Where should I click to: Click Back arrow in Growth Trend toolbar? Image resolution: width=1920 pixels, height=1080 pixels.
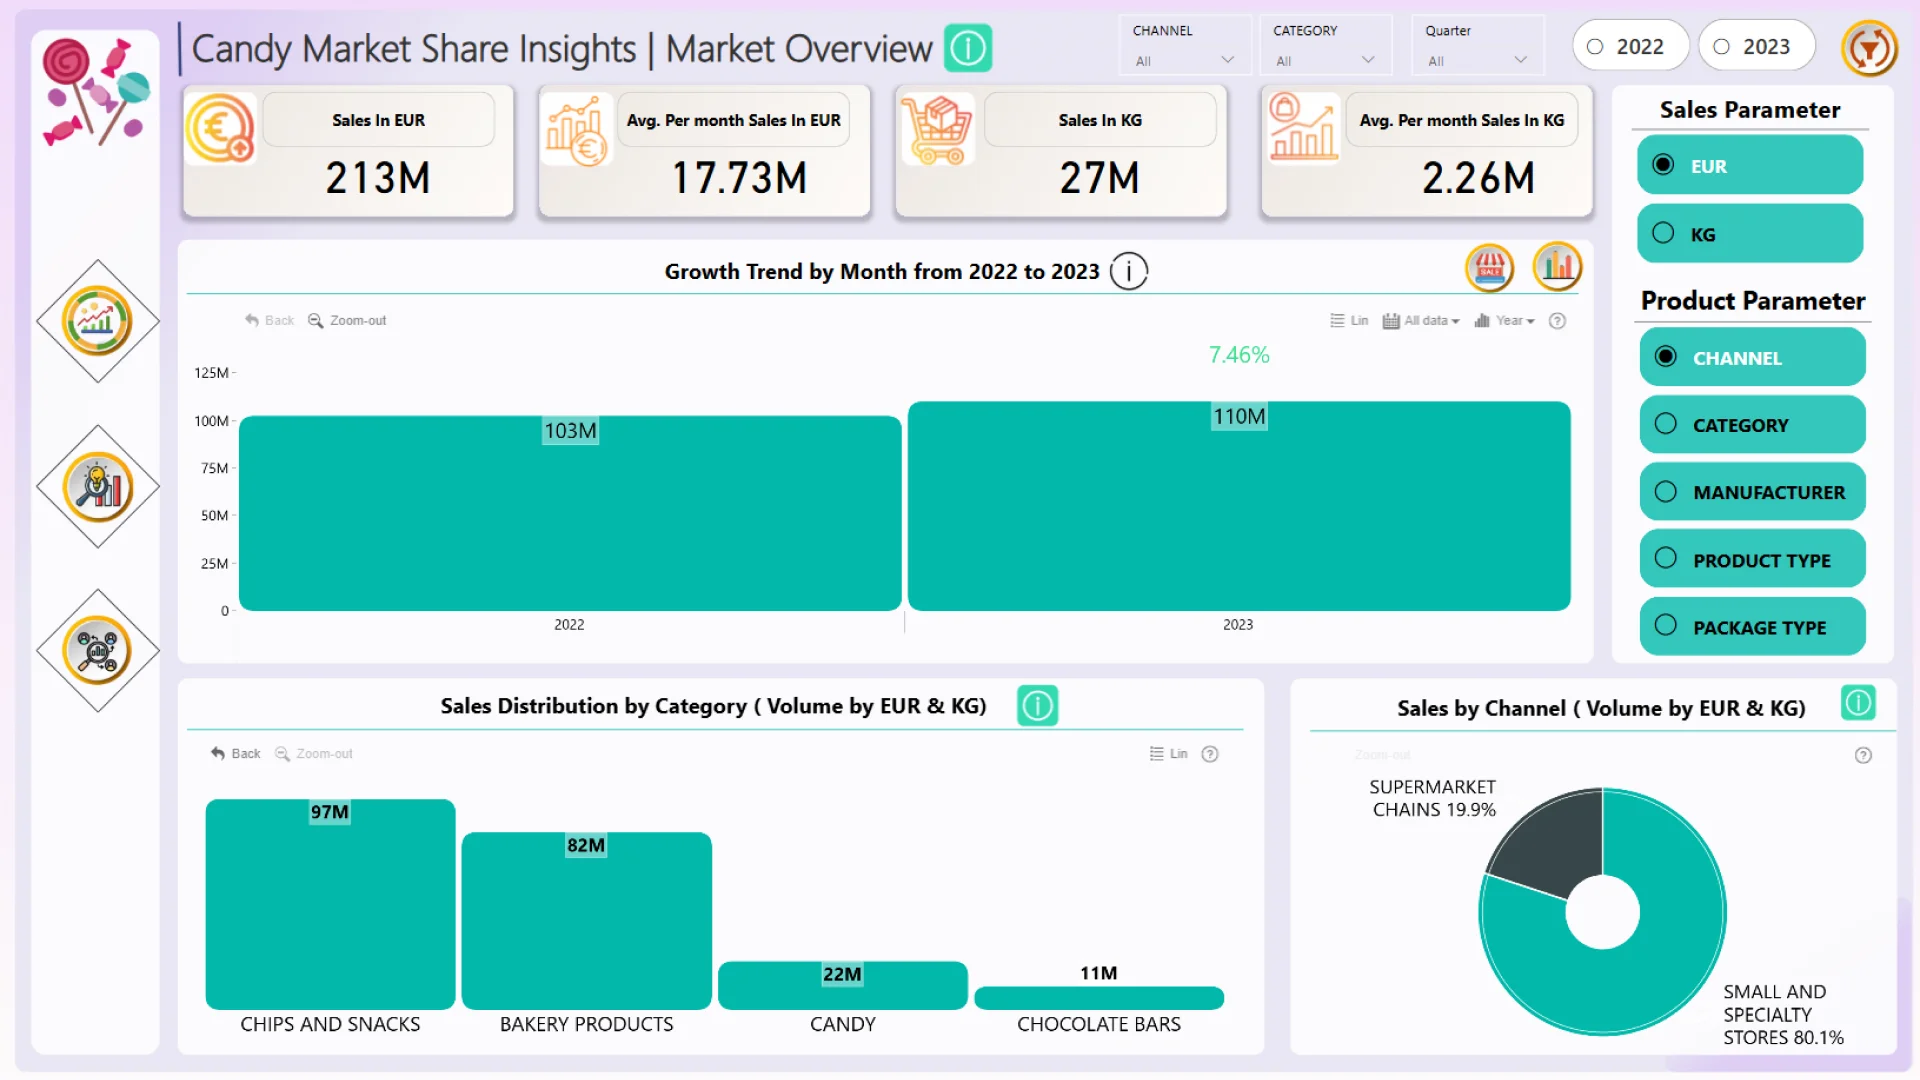[269, 321]
